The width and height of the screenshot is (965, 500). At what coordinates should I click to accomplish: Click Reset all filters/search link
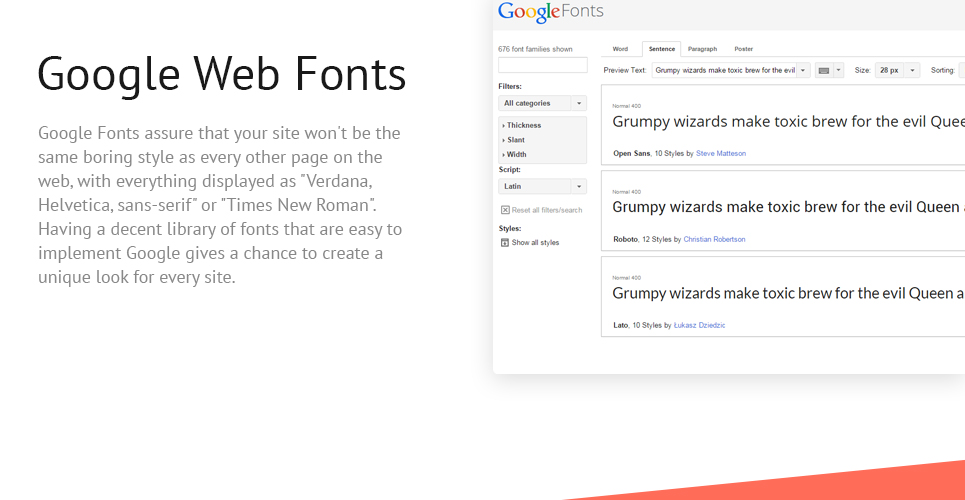(x=547, y=210)
